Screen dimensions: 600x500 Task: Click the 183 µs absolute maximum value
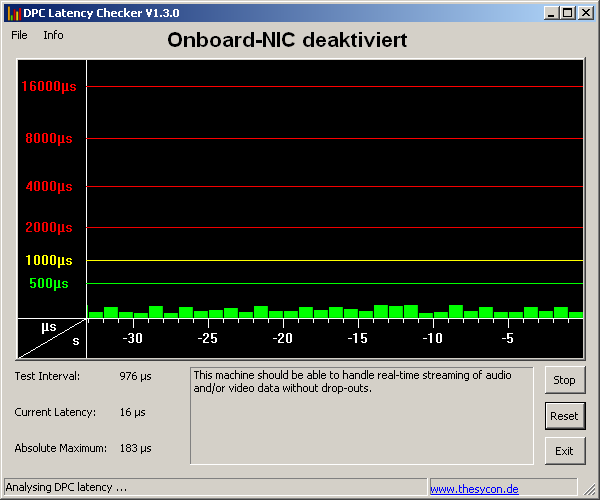pos(135,448)
